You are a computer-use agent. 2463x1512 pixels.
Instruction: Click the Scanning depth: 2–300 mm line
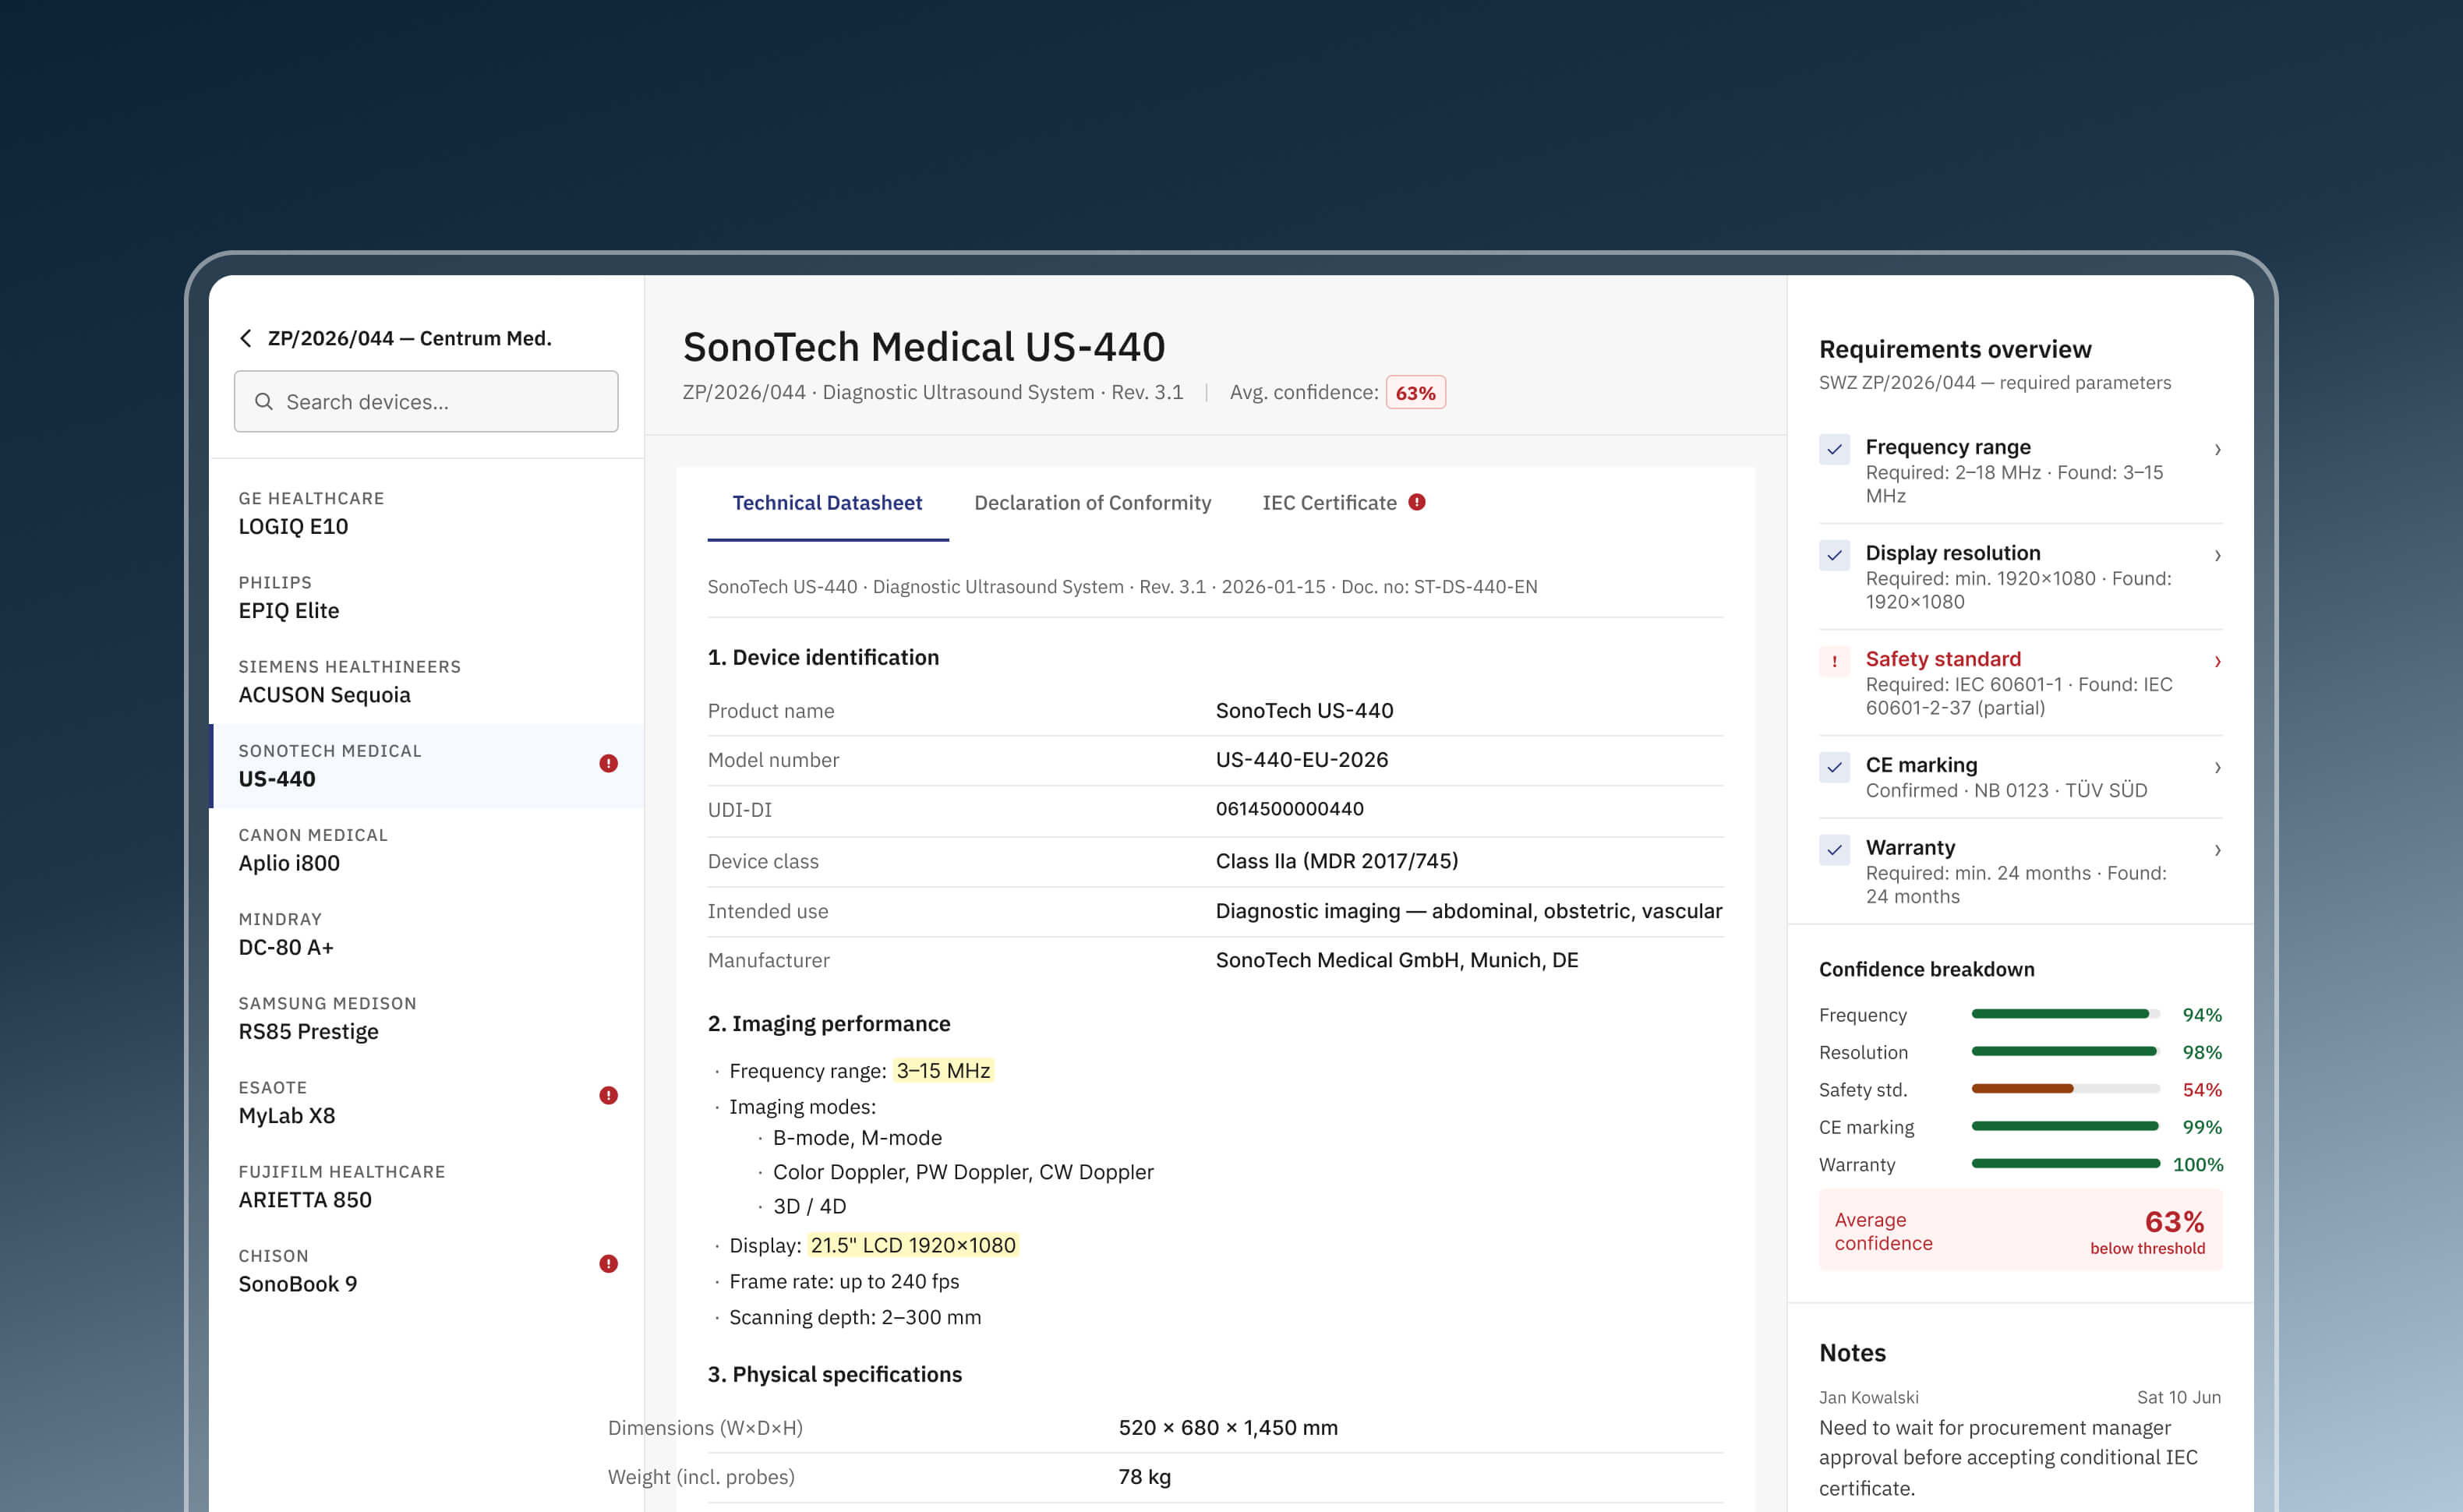tap(855, 1318)
